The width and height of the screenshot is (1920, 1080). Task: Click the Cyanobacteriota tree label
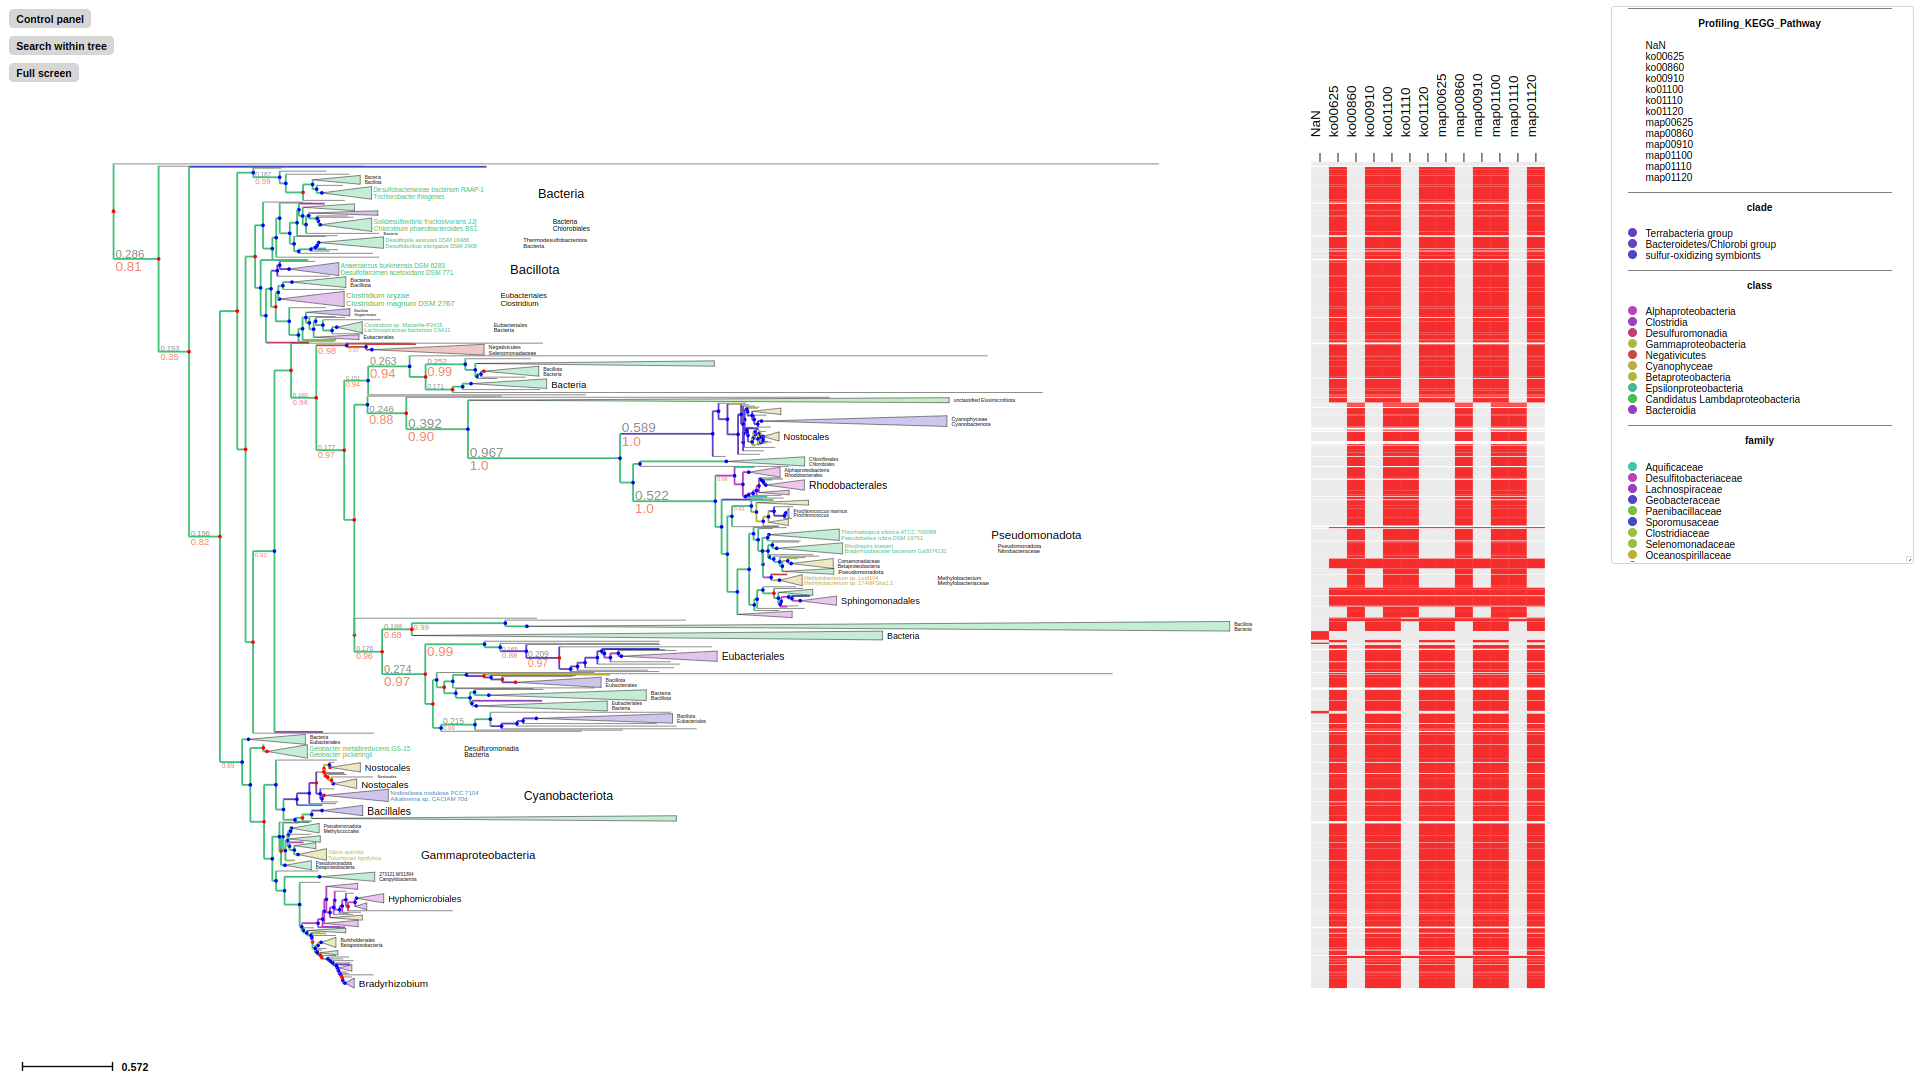568,796
